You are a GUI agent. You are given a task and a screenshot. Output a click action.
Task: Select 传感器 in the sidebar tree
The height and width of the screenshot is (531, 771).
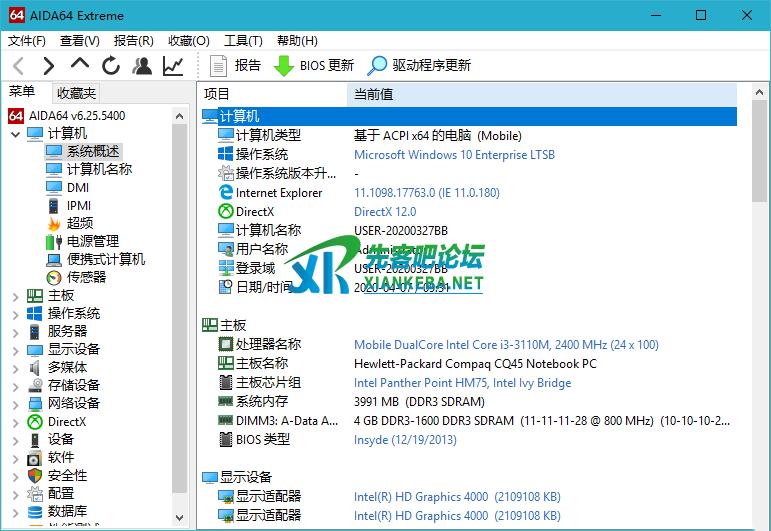click(86, 277)
